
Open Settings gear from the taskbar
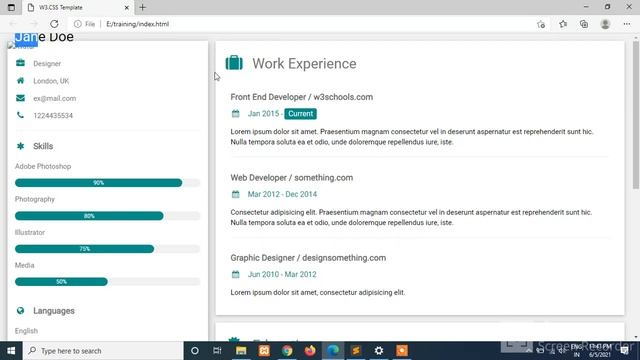coord(379,351)
